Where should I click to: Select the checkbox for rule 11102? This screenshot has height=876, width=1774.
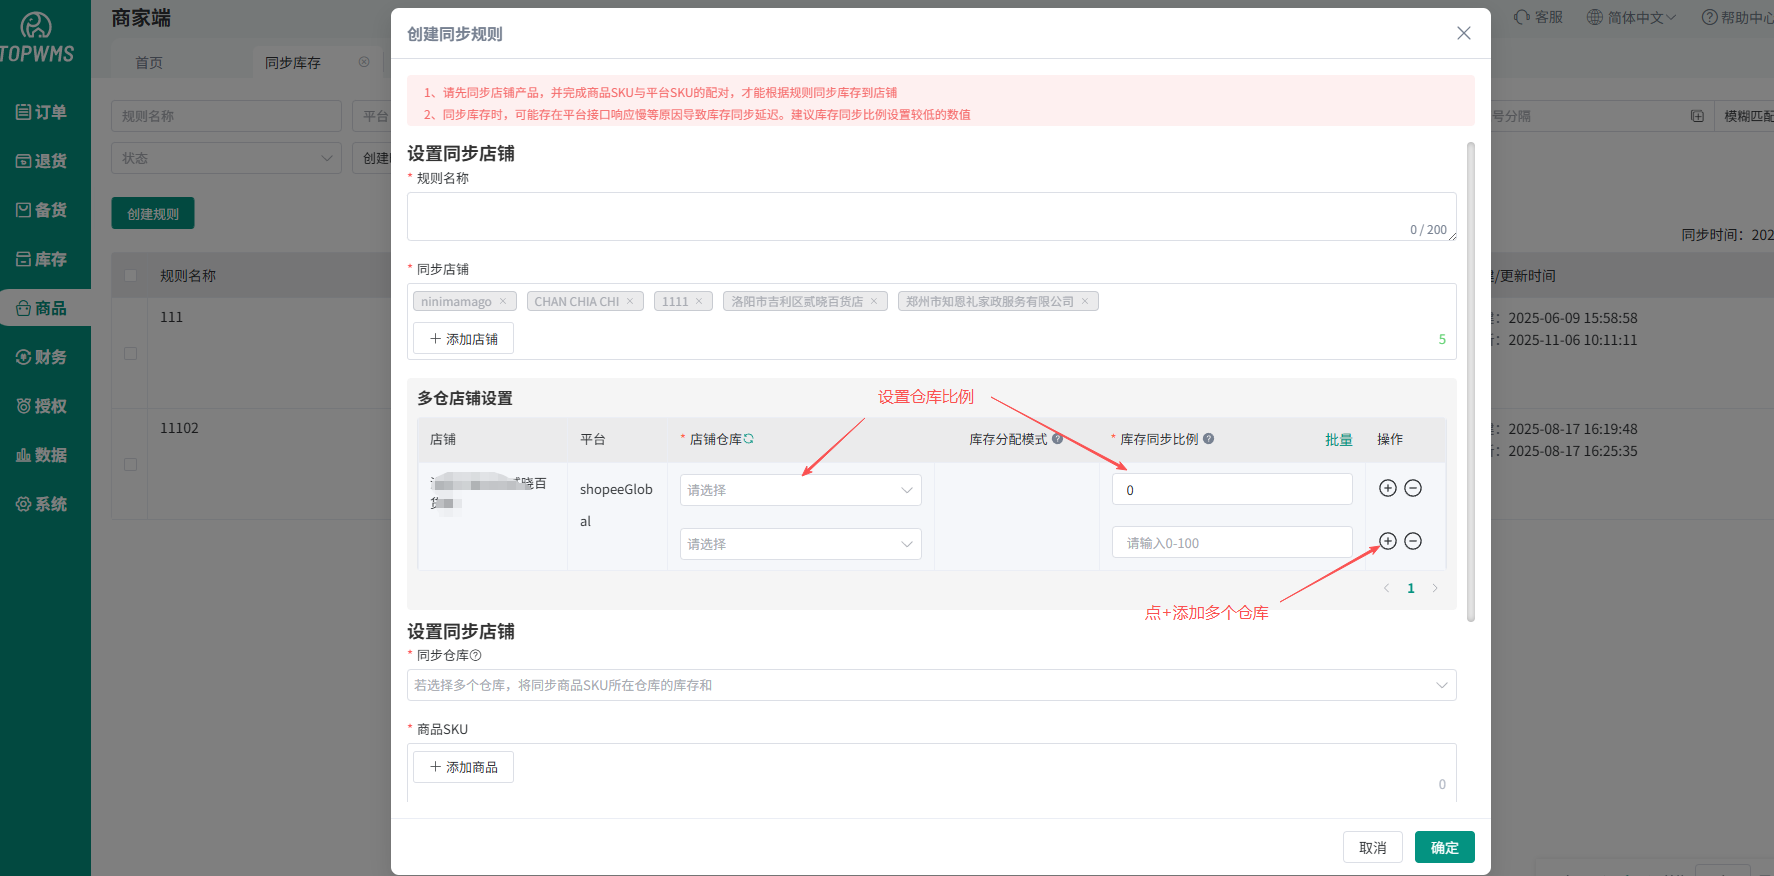130,464
